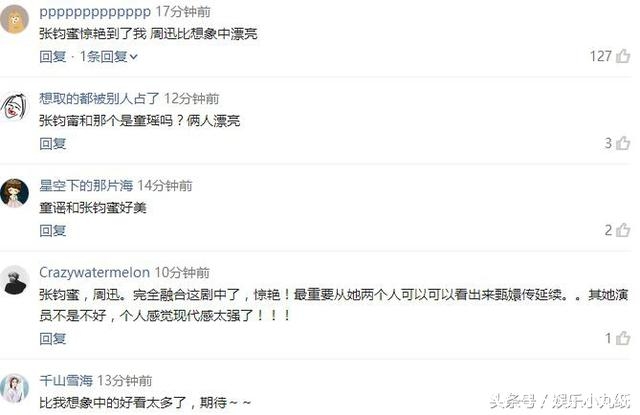Open username Crazywatermelon link
Viewport: 640px width, 415px height.
coord(94,272)
